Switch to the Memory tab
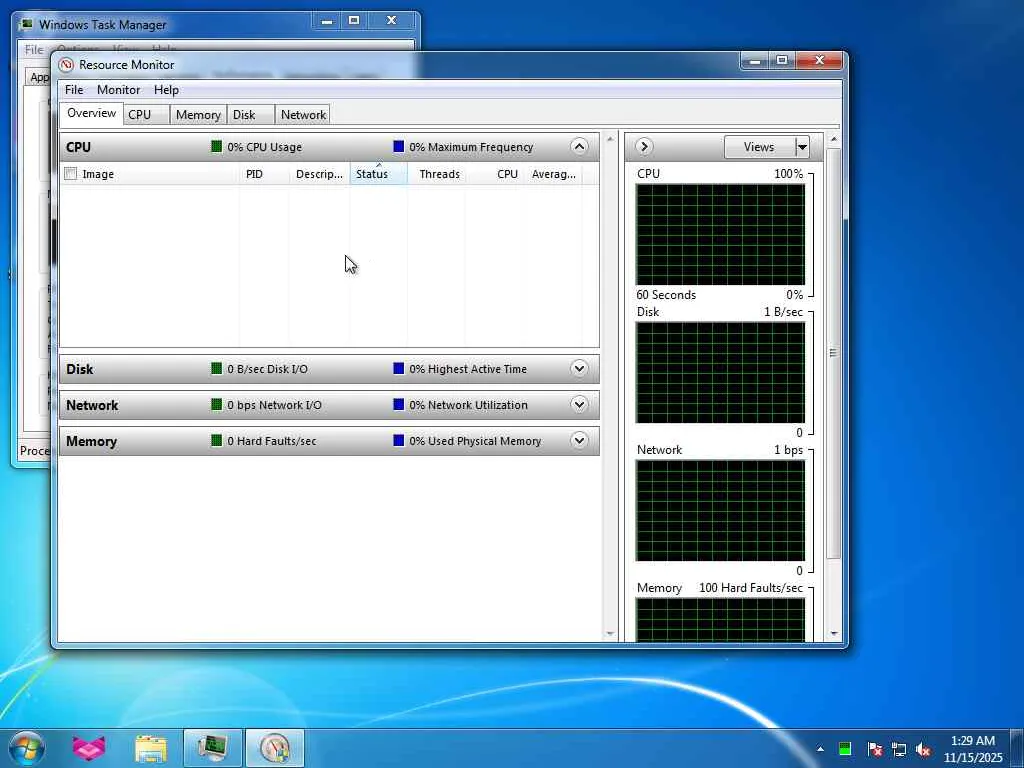Image resolution: width=1024 pixels, height=768 pixels. pos(198,115)
